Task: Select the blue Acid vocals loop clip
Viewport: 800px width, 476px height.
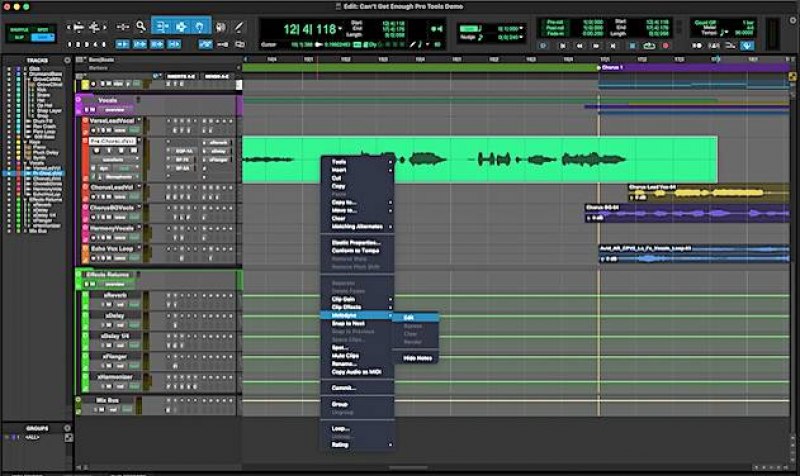Action: click(x=694, y=254)
